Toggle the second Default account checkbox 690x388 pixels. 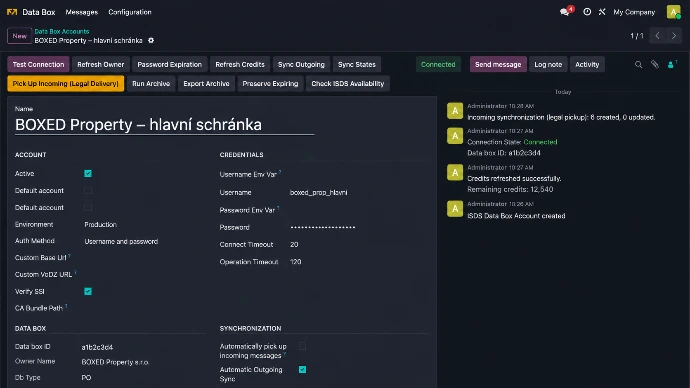(88, 207)
